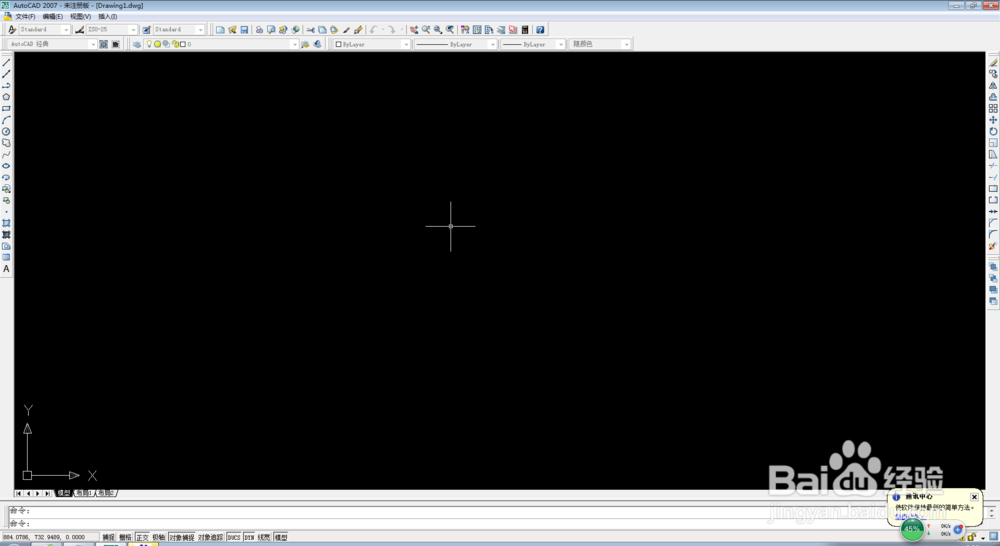
Task: Select the Circle draw tool
Action: pyautogui.click(x=6, y=131)
